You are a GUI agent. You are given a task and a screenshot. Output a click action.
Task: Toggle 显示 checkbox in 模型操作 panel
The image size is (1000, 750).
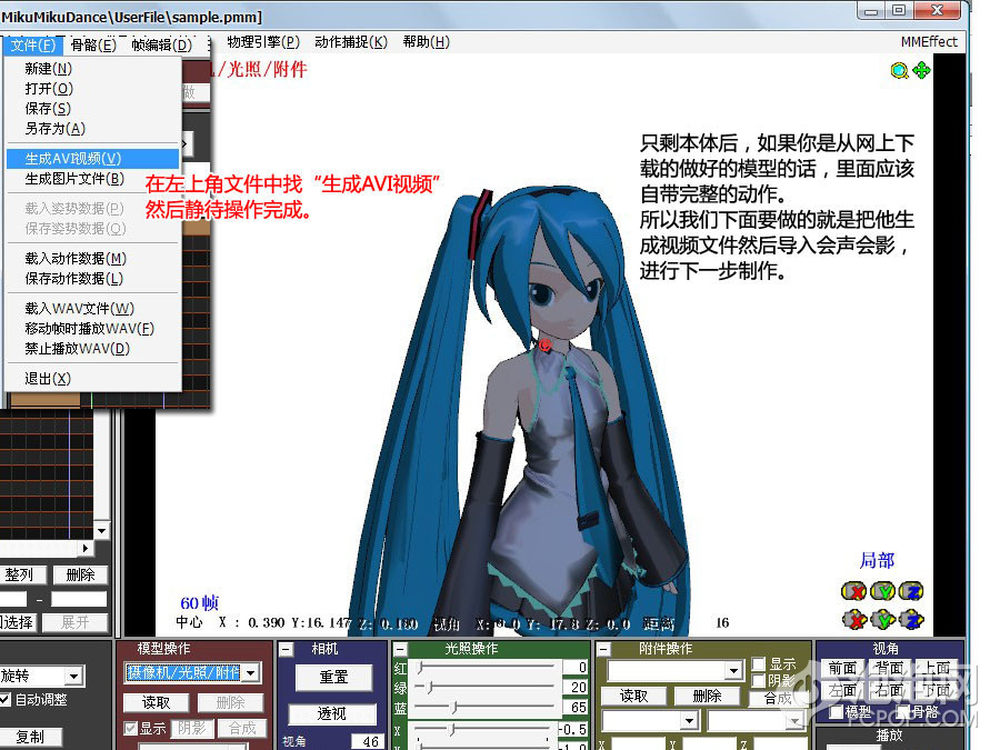131,728
